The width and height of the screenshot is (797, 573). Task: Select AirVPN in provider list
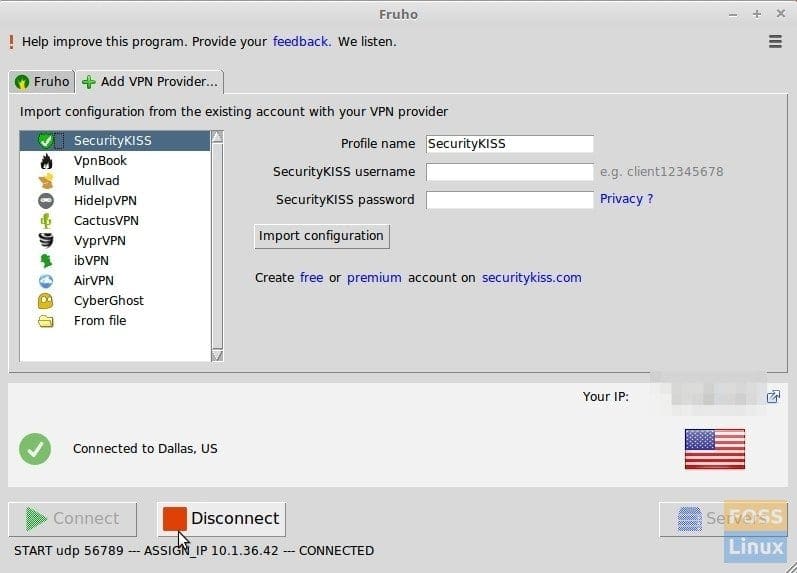(x=115, y=281)
